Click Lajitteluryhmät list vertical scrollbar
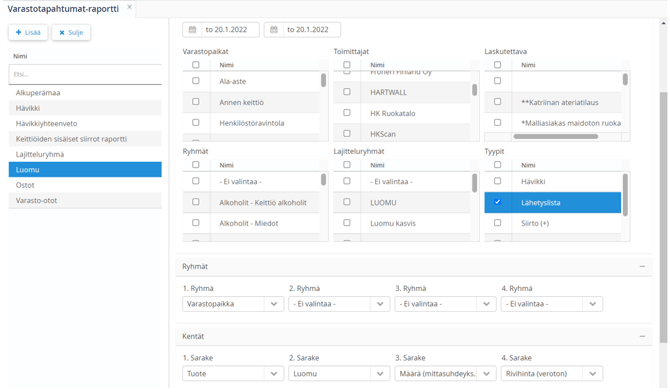 (x=474, y=183)
